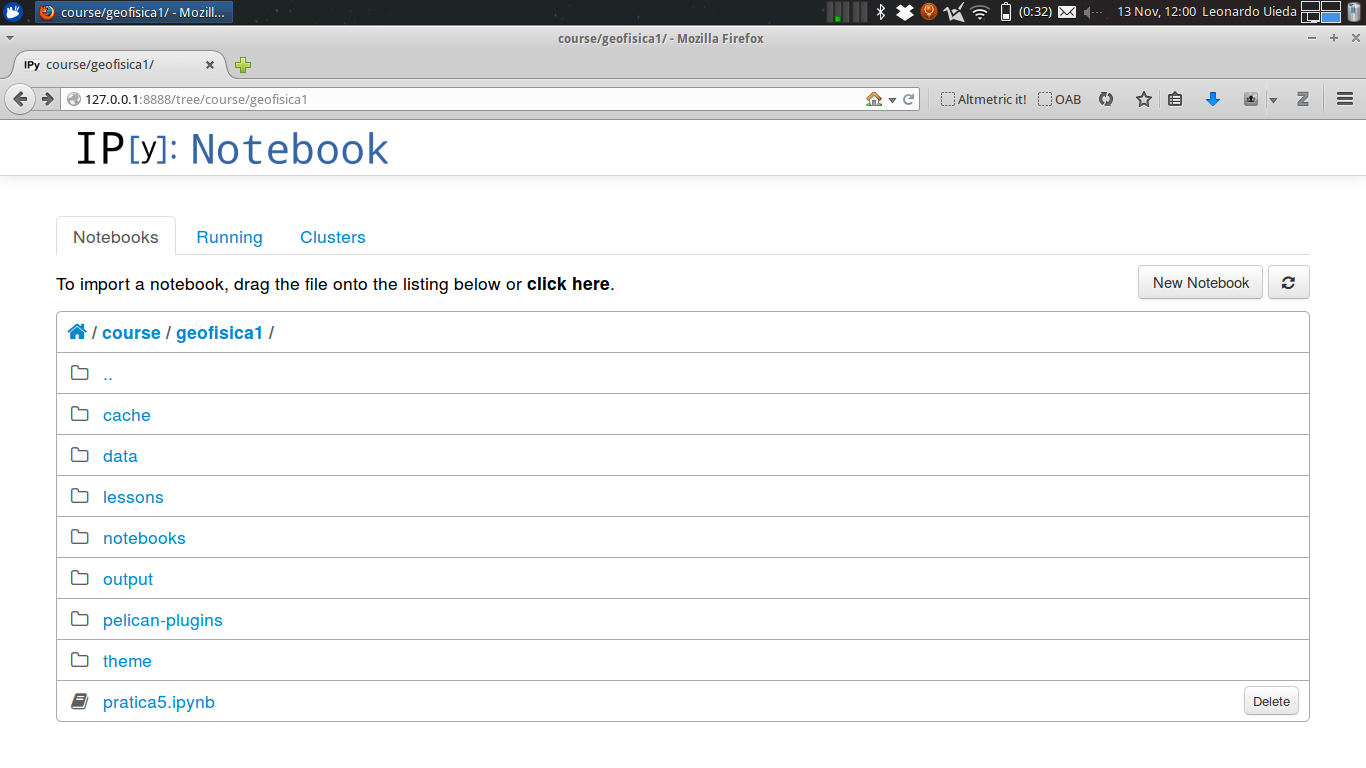1366x768 pixels.
Task: Open the data folder
Action: [120, 456]
